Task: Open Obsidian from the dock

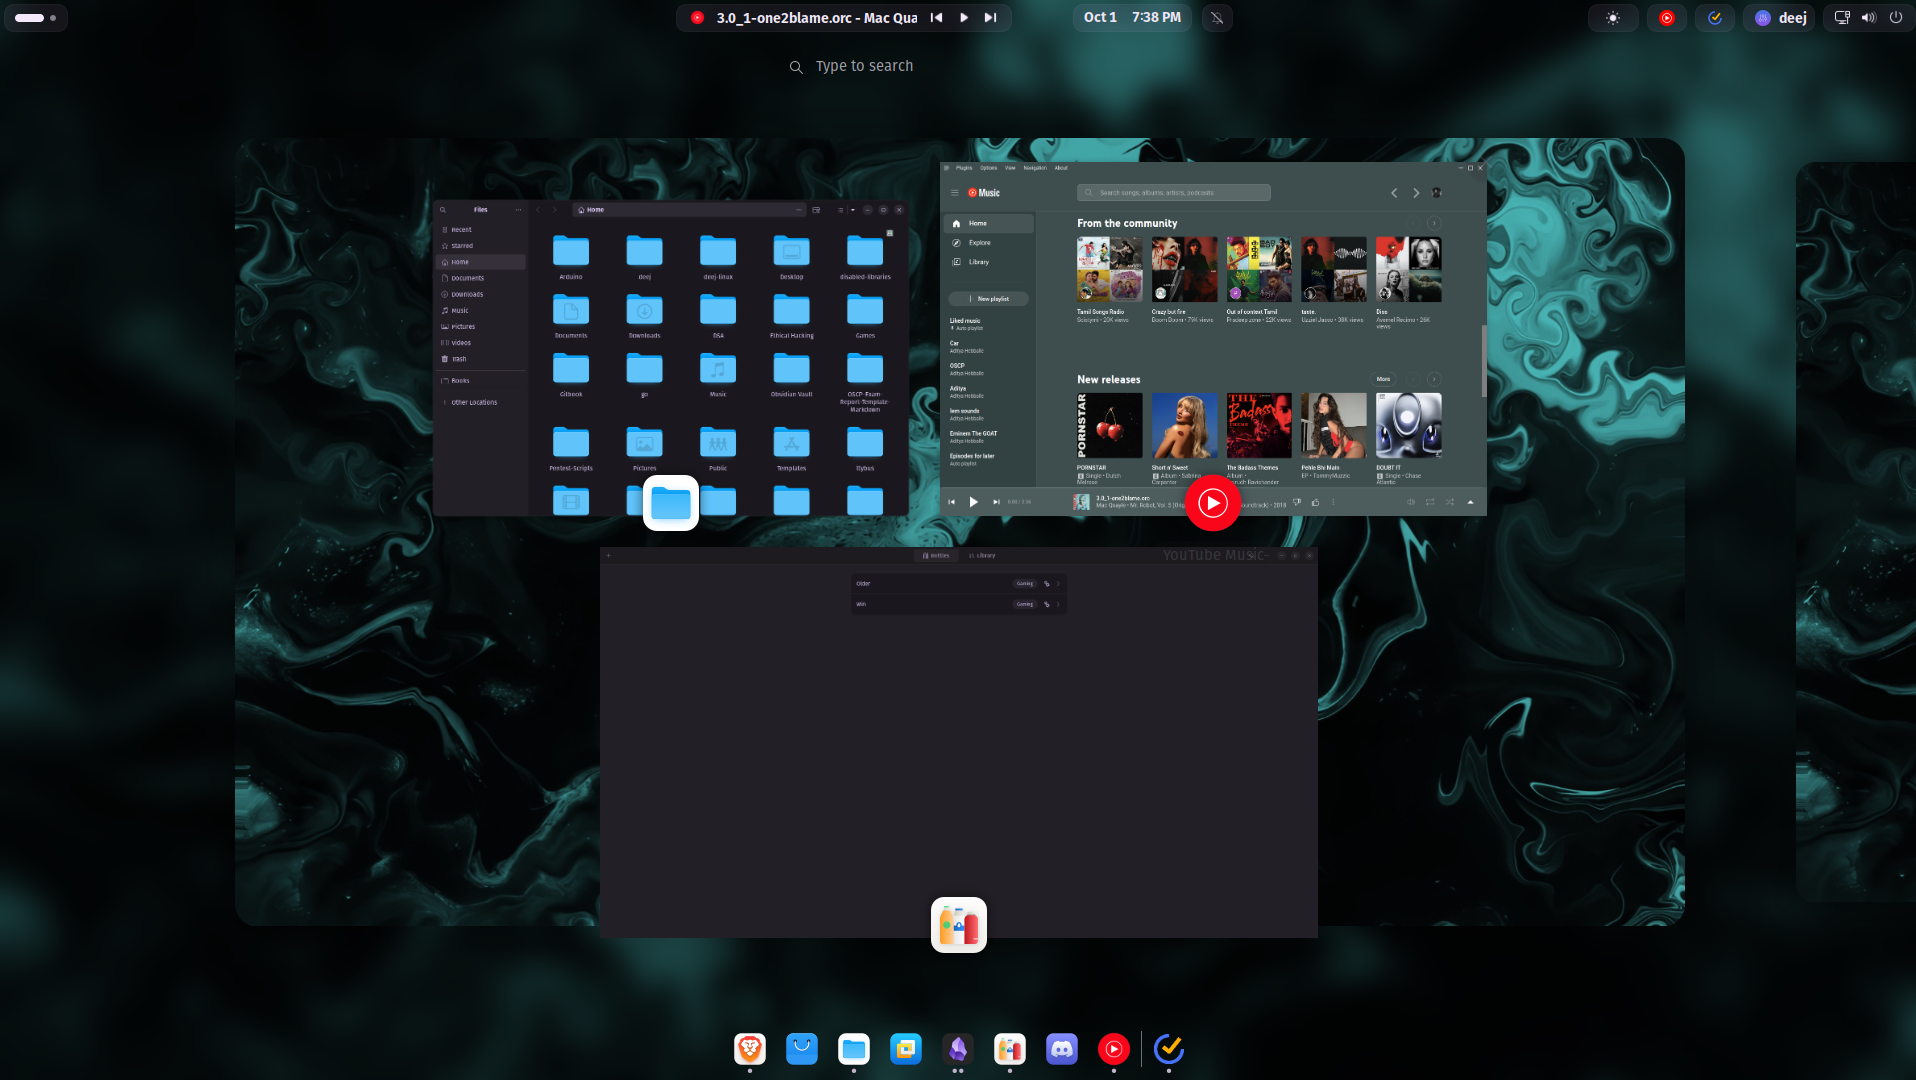Action: click(x=958, y=1049)
